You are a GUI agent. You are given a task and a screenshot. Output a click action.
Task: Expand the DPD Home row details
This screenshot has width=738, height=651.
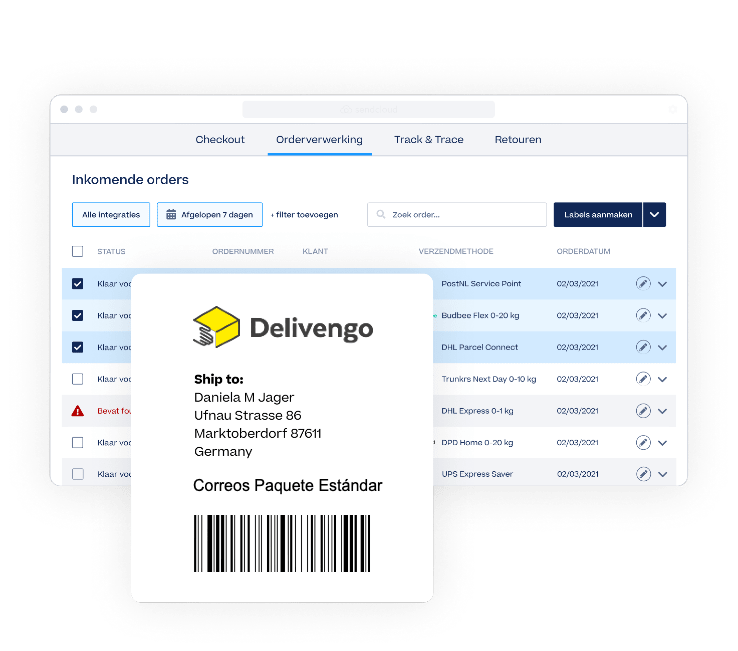662,443
